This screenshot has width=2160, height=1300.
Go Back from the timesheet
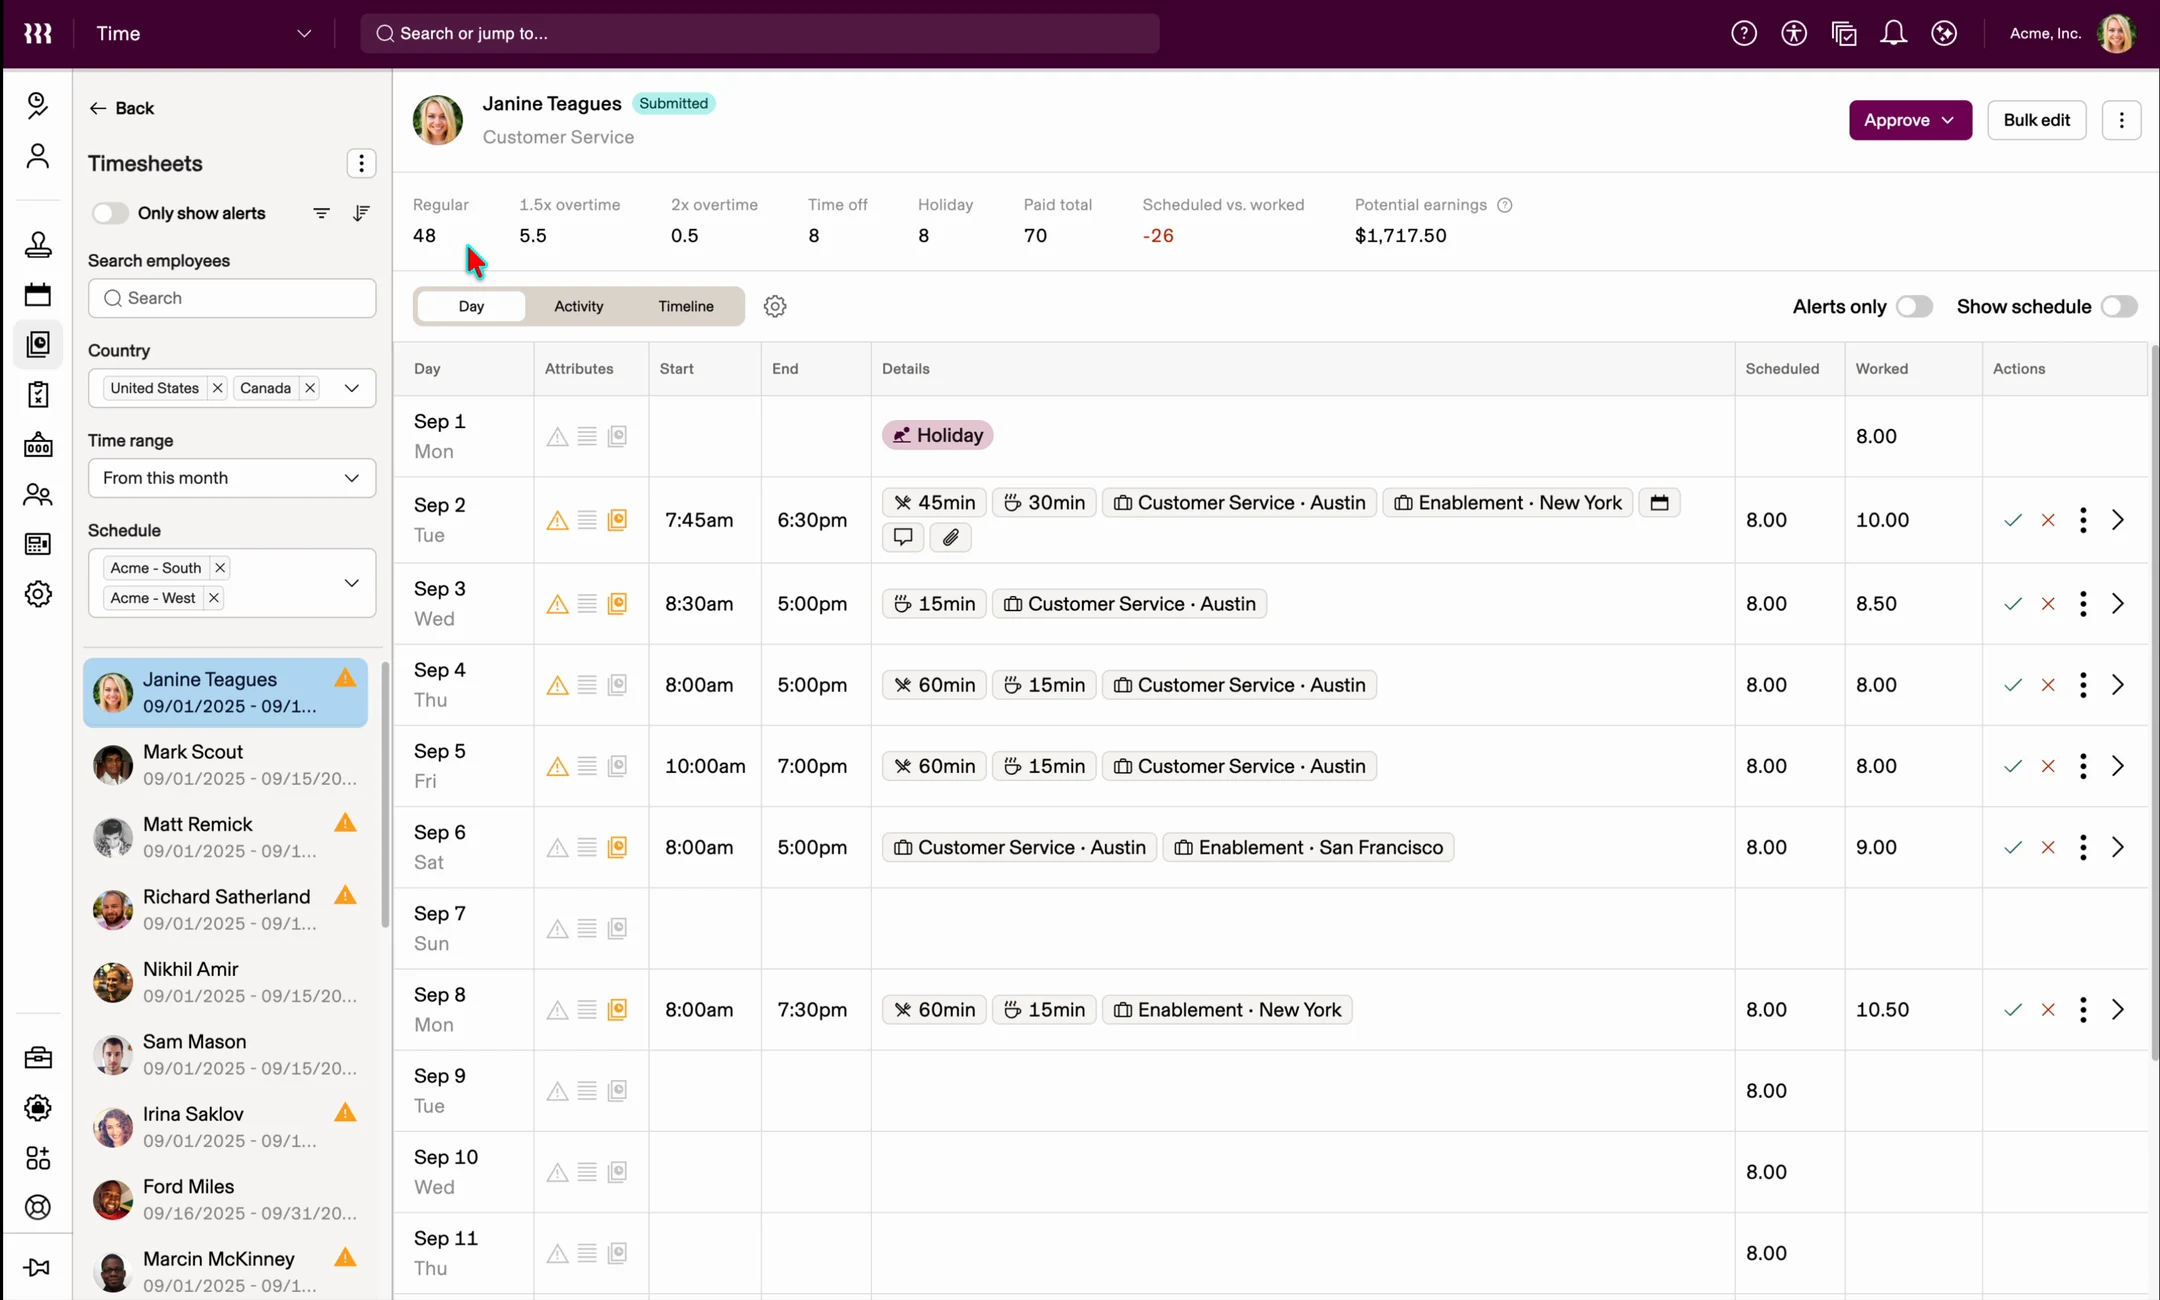pyautogui.click(x=121, y=108)
